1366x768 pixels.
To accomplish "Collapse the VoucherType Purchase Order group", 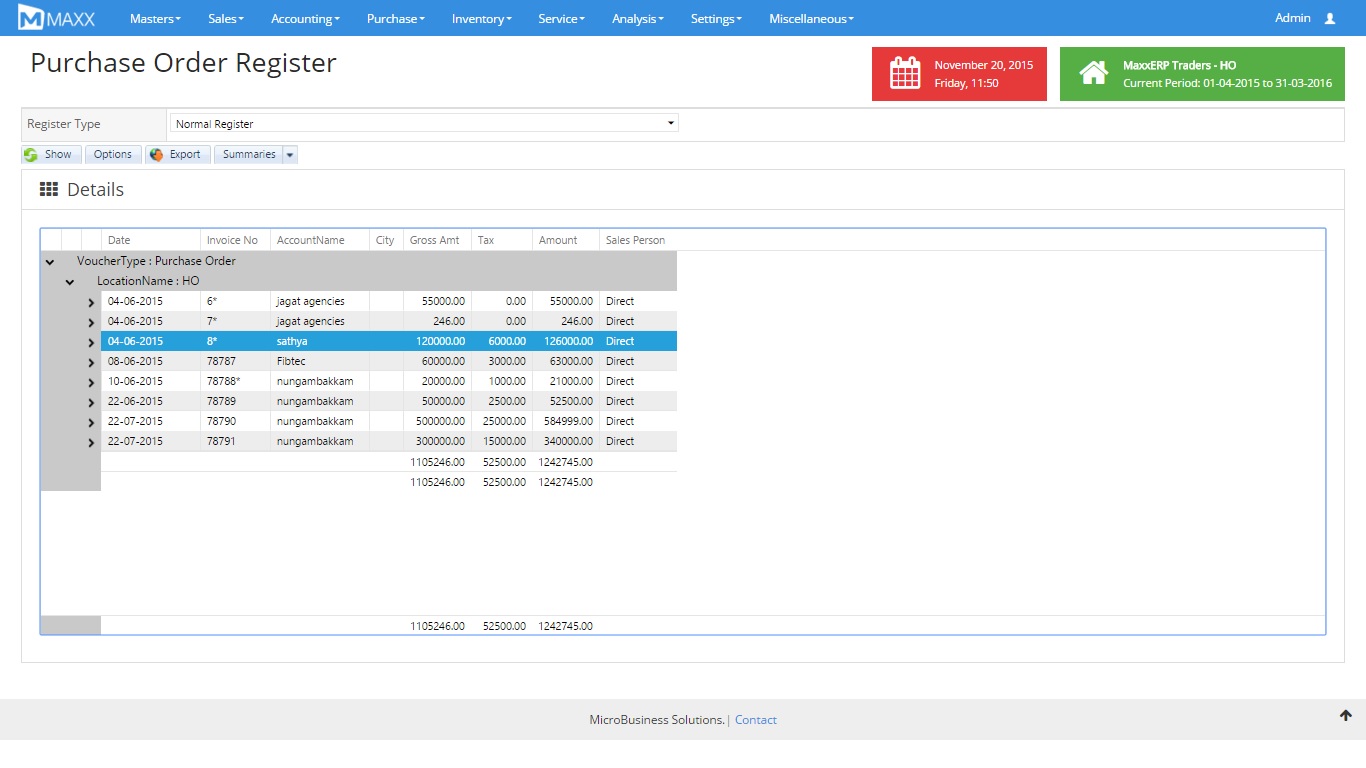I will coord(50,262).
